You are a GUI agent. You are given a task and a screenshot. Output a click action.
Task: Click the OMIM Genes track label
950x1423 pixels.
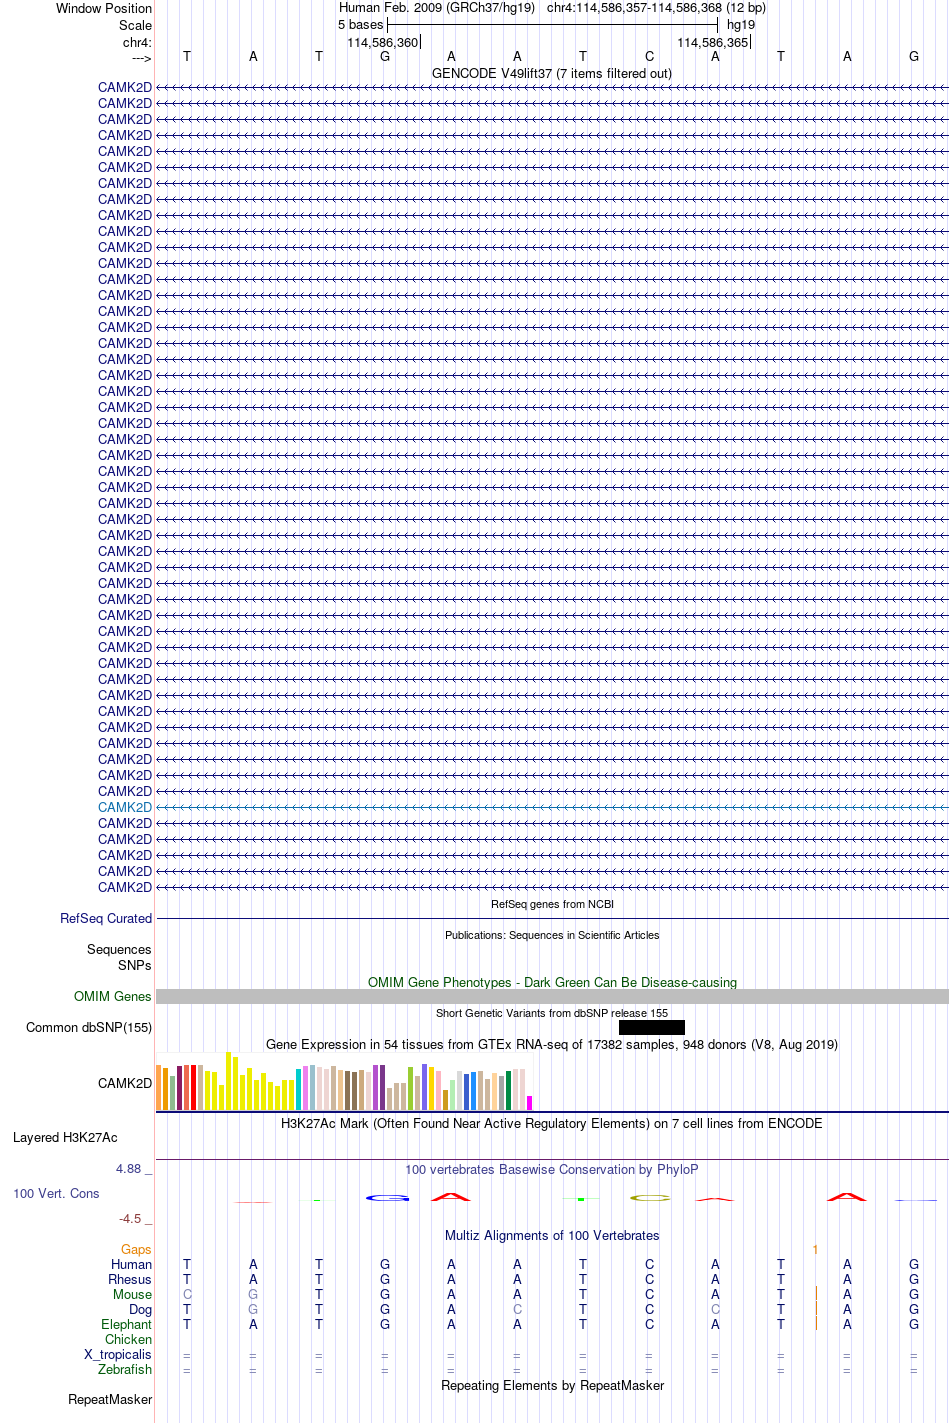pyautogui.click(x=113, y=996)
